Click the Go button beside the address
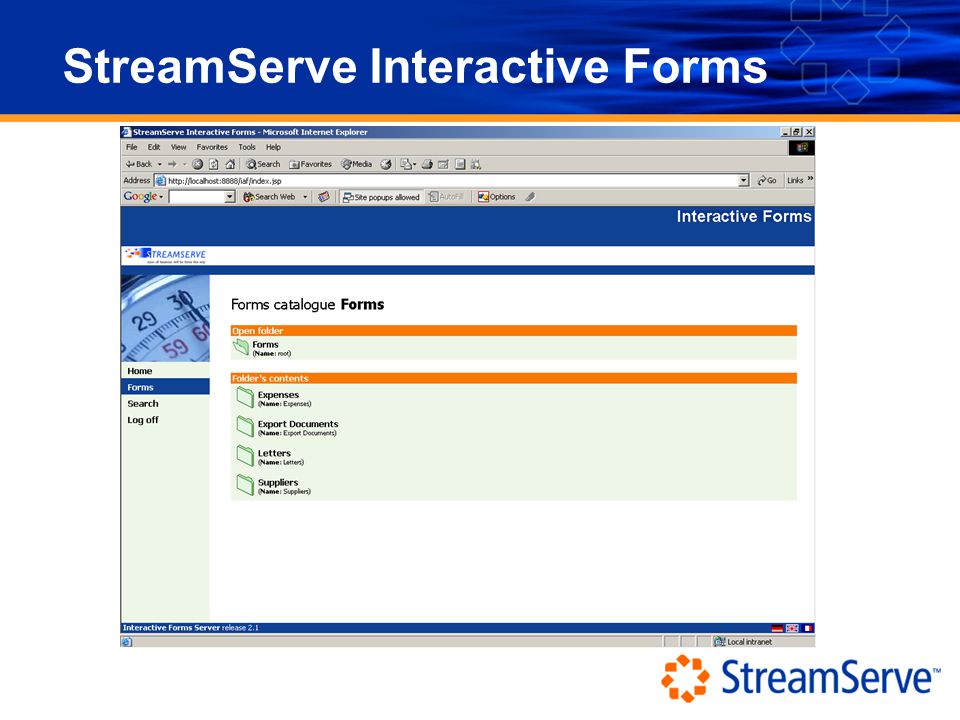This screenshot has width=960, height=720. (767, 181)
